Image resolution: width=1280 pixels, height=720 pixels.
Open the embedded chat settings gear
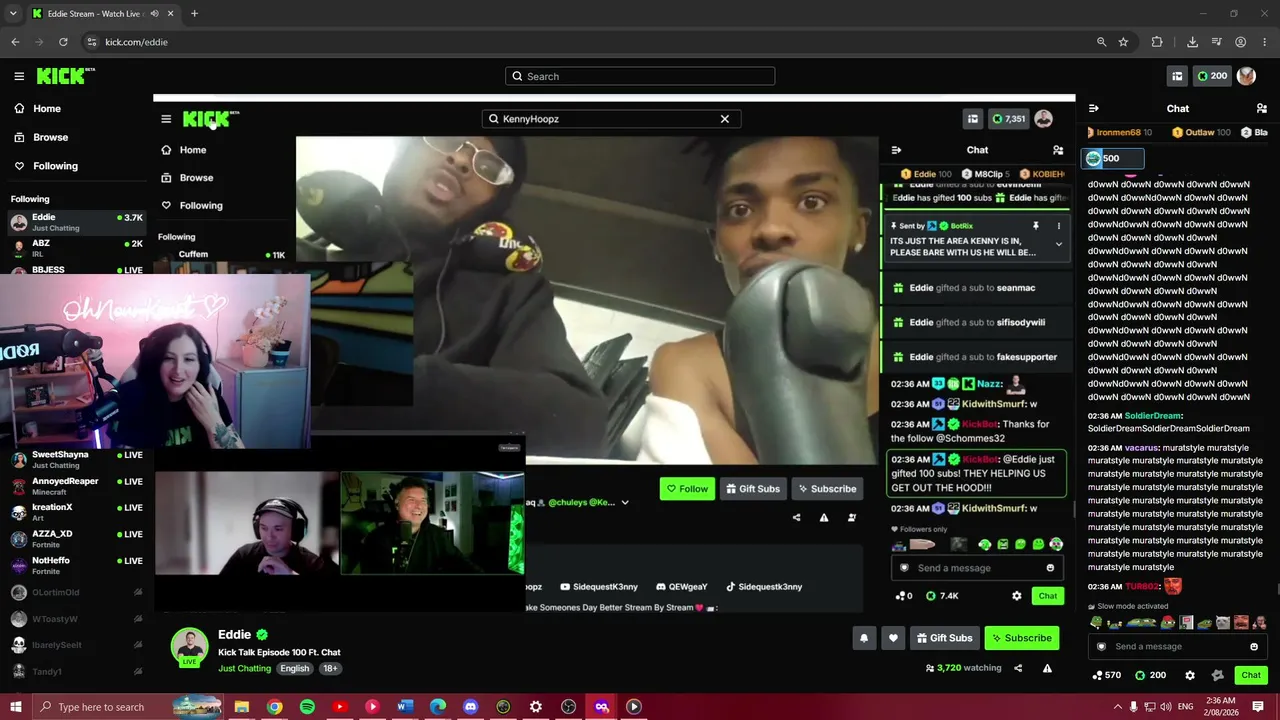[1017, 596]
